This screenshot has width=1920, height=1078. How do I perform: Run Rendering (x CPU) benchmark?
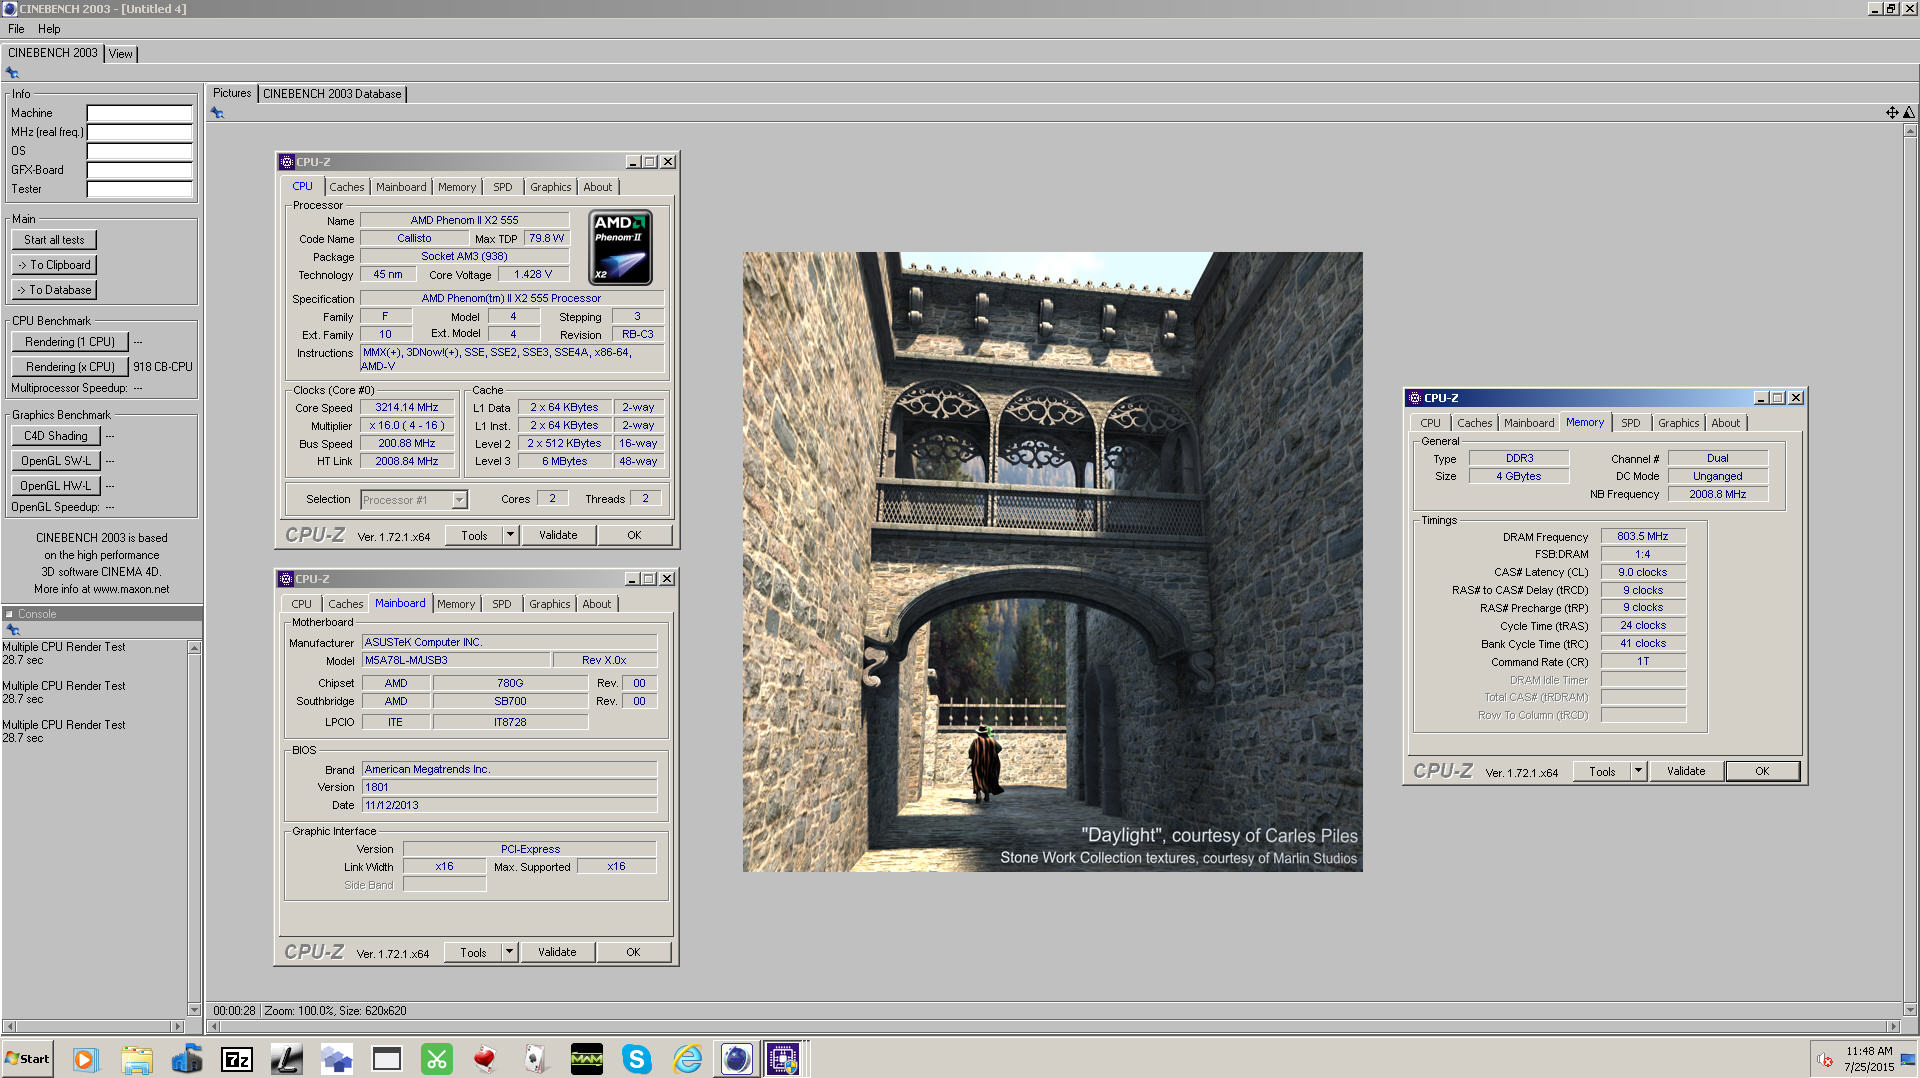click(70, 367)
